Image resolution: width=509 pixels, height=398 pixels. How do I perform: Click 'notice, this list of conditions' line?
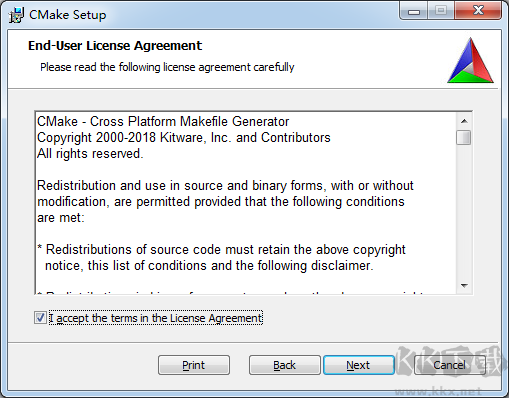(x=209, y=266)
